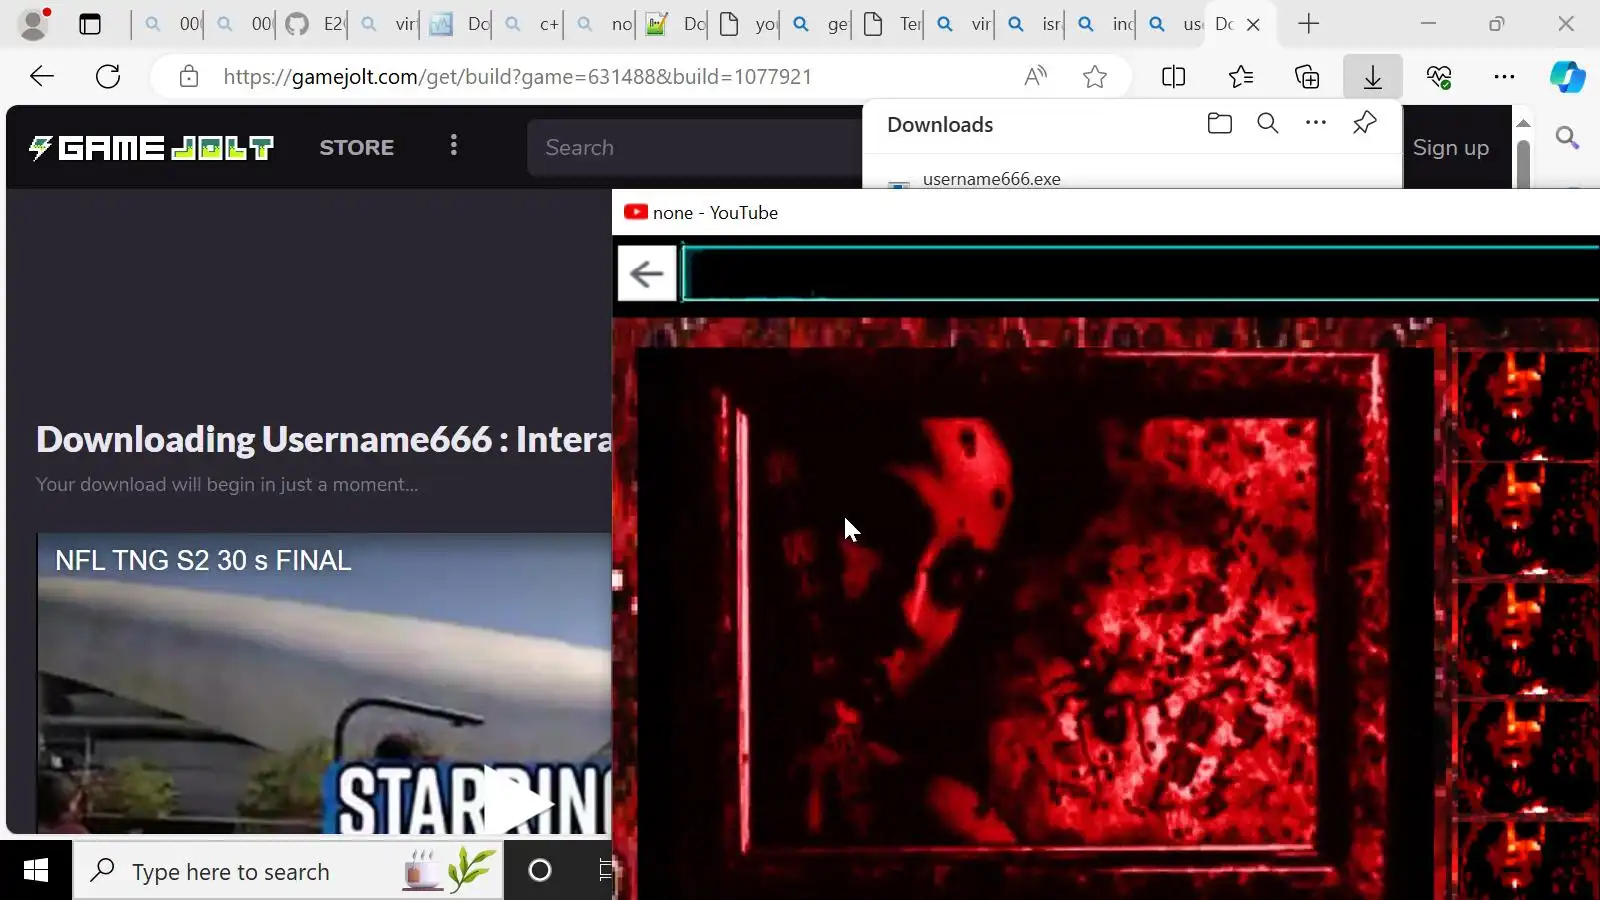
Task: Click the browser Back arrow button
Action: (x=42, y=76)
